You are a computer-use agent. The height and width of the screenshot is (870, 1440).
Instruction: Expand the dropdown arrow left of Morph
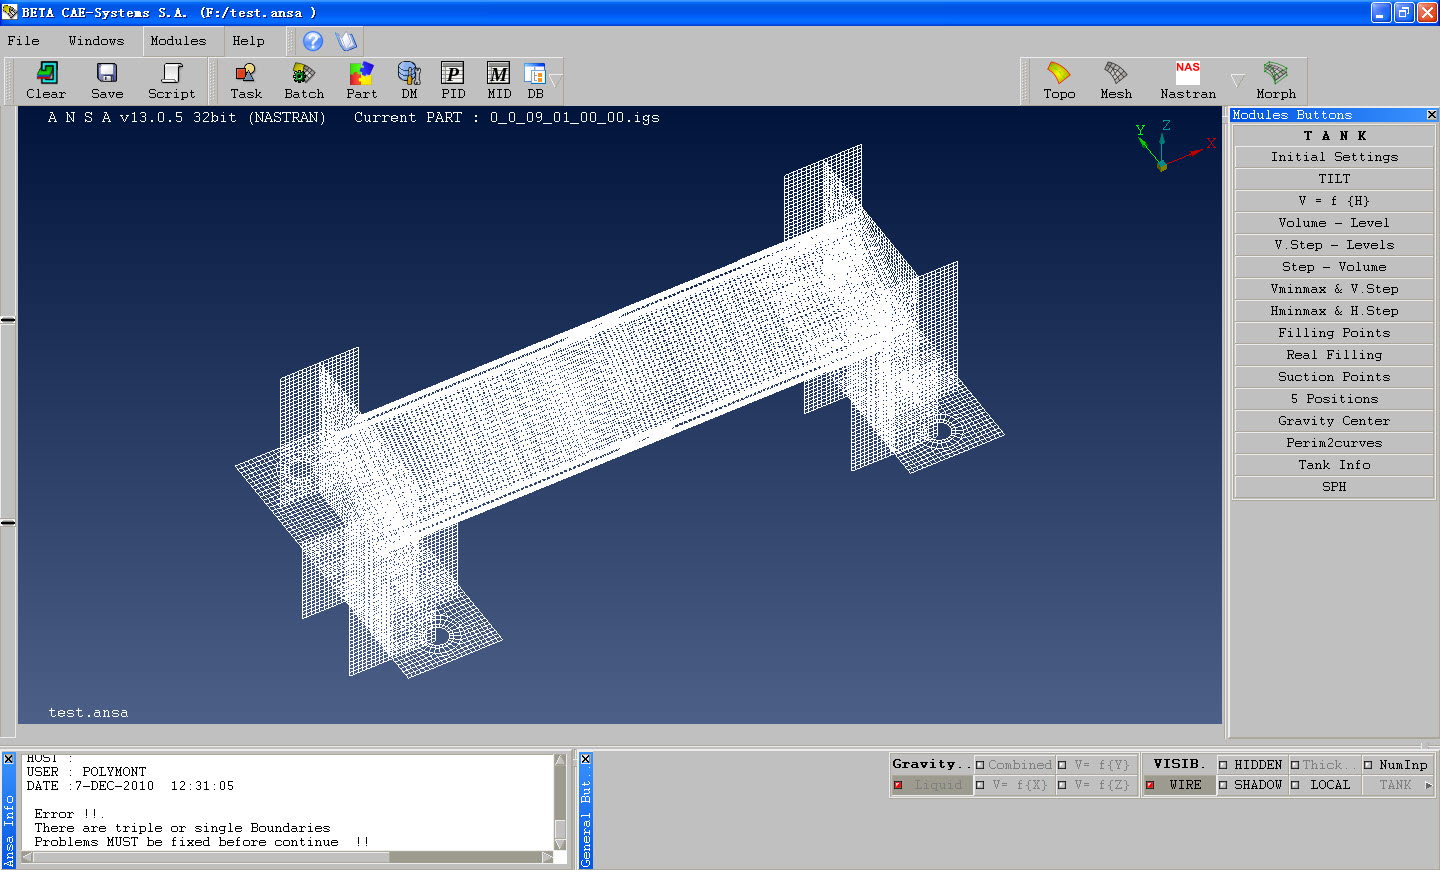pos(1237,80)
